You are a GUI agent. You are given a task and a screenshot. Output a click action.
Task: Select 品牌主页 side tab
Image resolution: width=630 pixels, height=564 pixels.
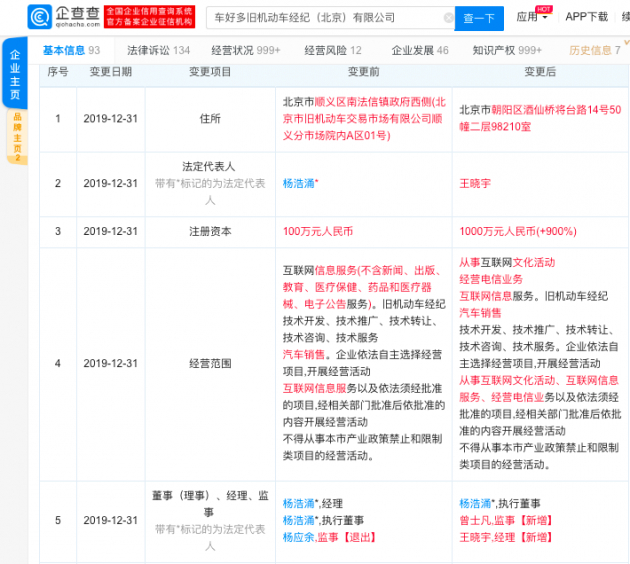coord(17,137)
